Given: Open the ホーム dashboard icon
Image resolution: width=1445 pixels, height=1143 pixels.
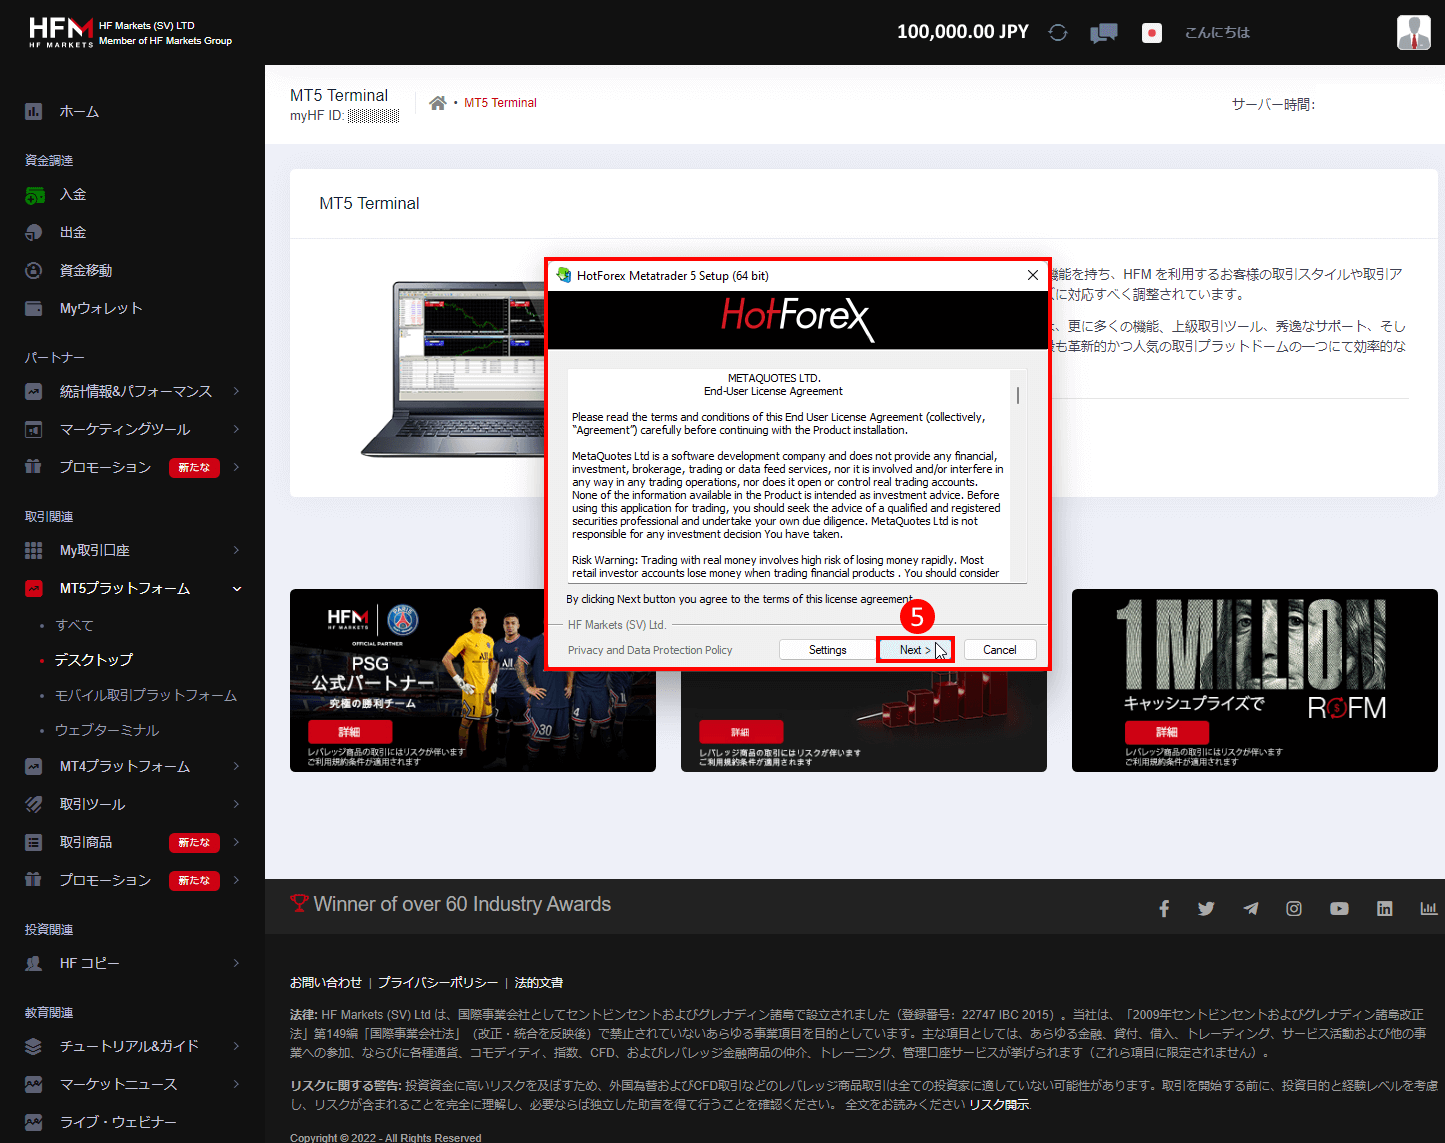Looking at the screenshot, I should point(33,111).
